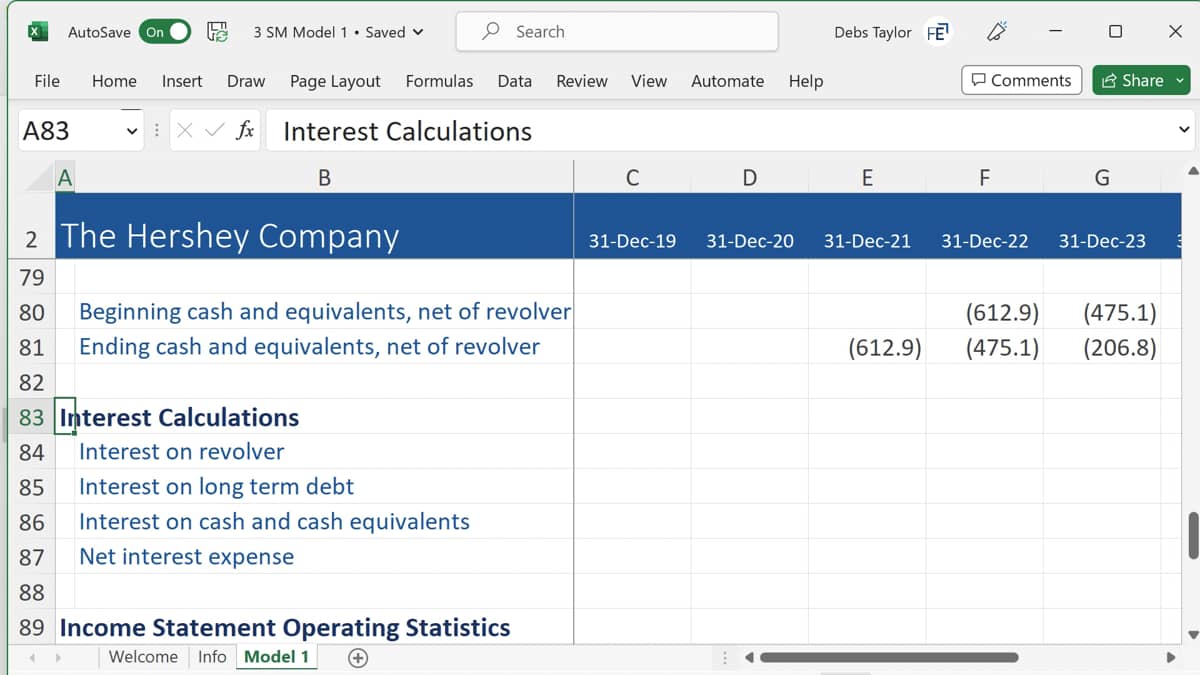This screenshot has height=675, width=1200.
Task: Click the 31-Dec-19 date header cell
Action: tap(632, 241)
